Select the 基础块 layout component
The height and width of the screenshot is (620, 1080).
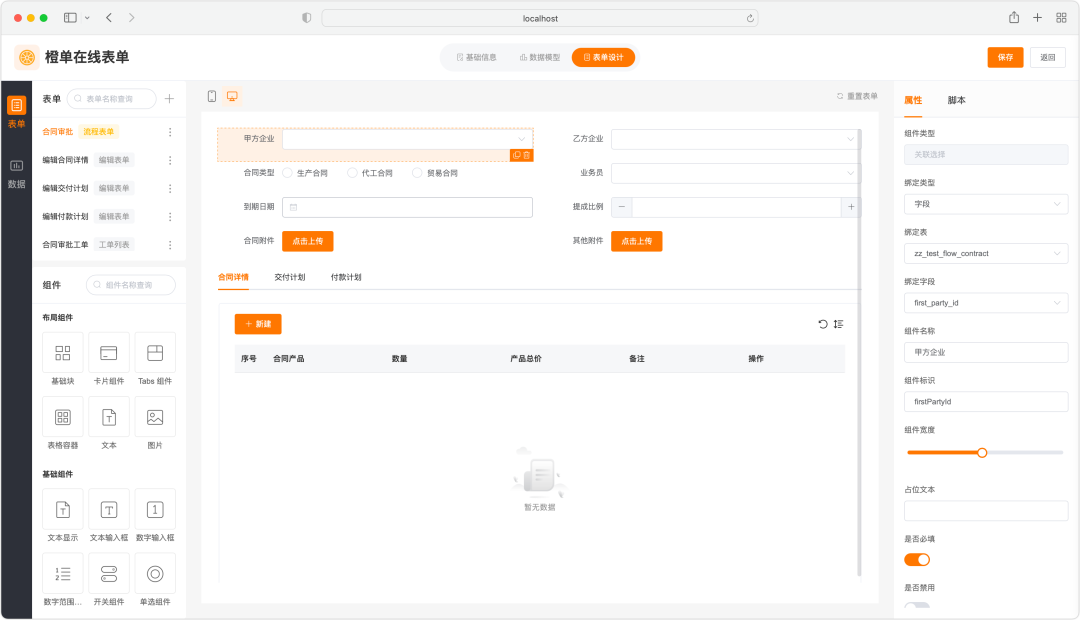pos(63,359)
